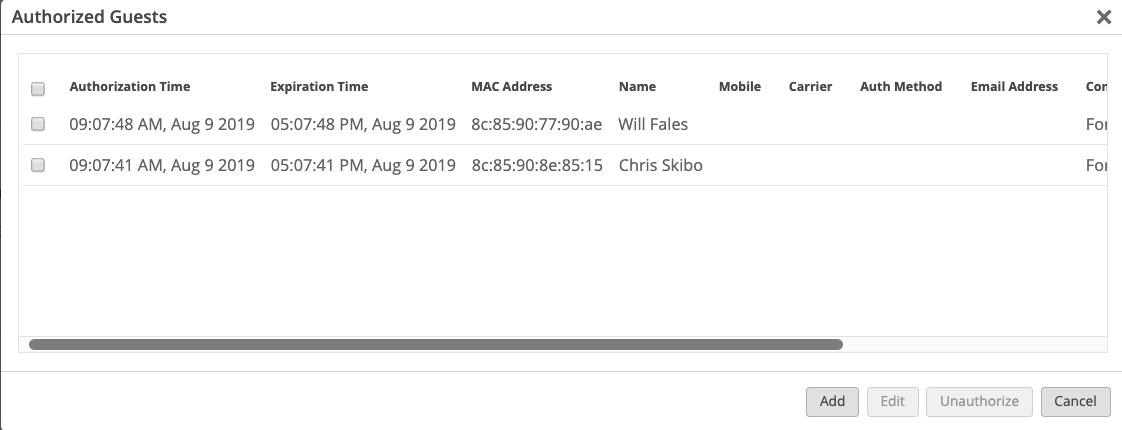Click the MAC Address column header
Viewport: 1122px width, 430px height.
[x=511, y=87]
